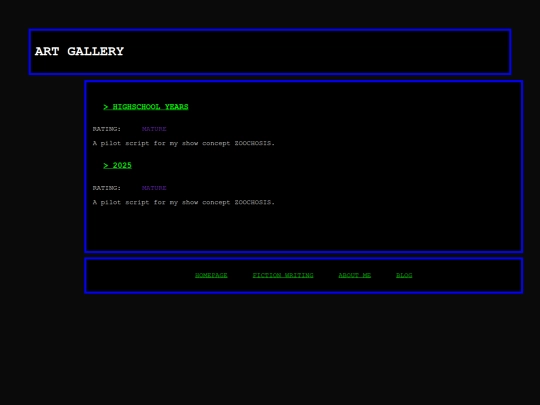
Task: Select the Mature rating under 2025
Action: [x=154, y=188]
